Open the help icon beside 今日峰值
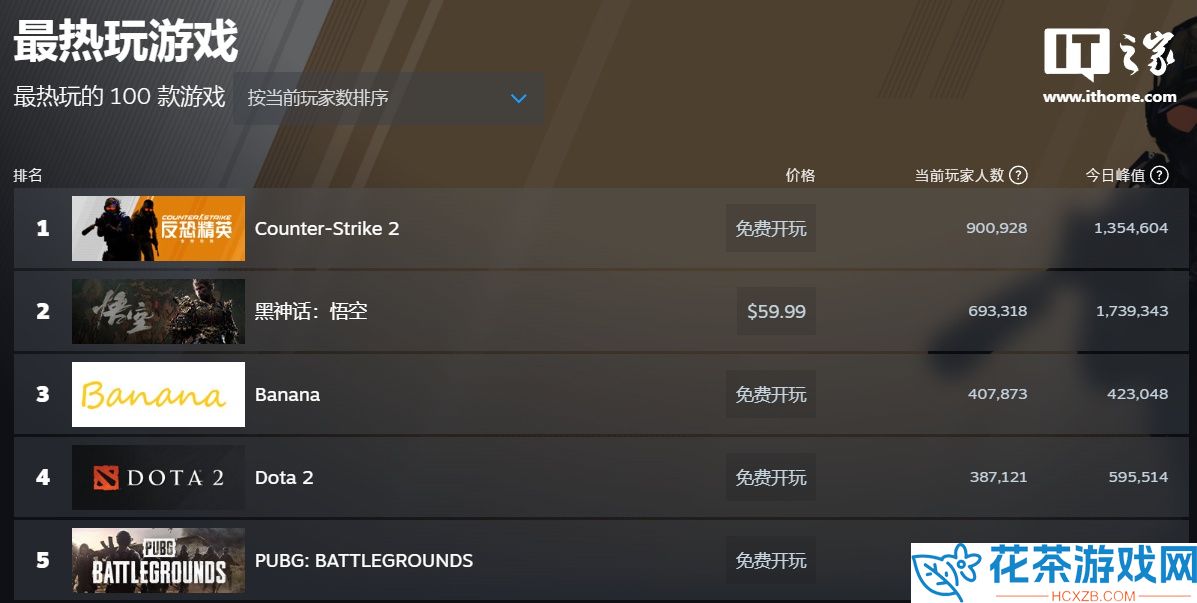Viewport: 1197px width, 603px height. click(1159, 176)
